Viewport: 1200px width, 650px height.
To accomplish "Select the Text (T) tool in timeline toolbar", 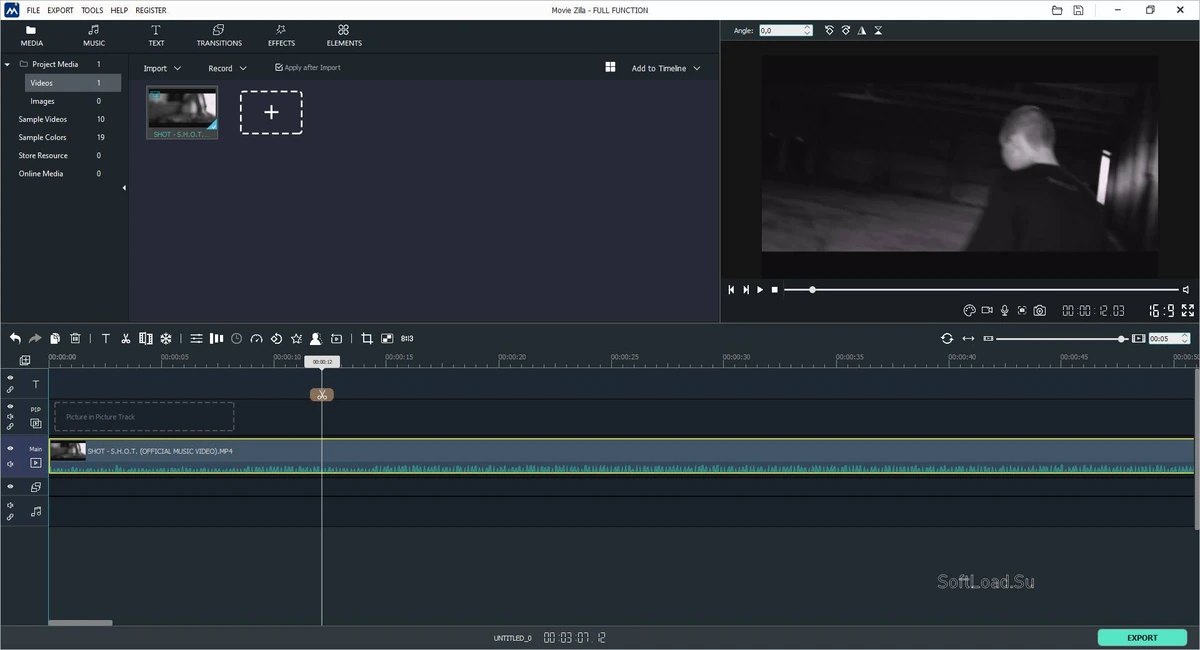I will pos(106,338).
